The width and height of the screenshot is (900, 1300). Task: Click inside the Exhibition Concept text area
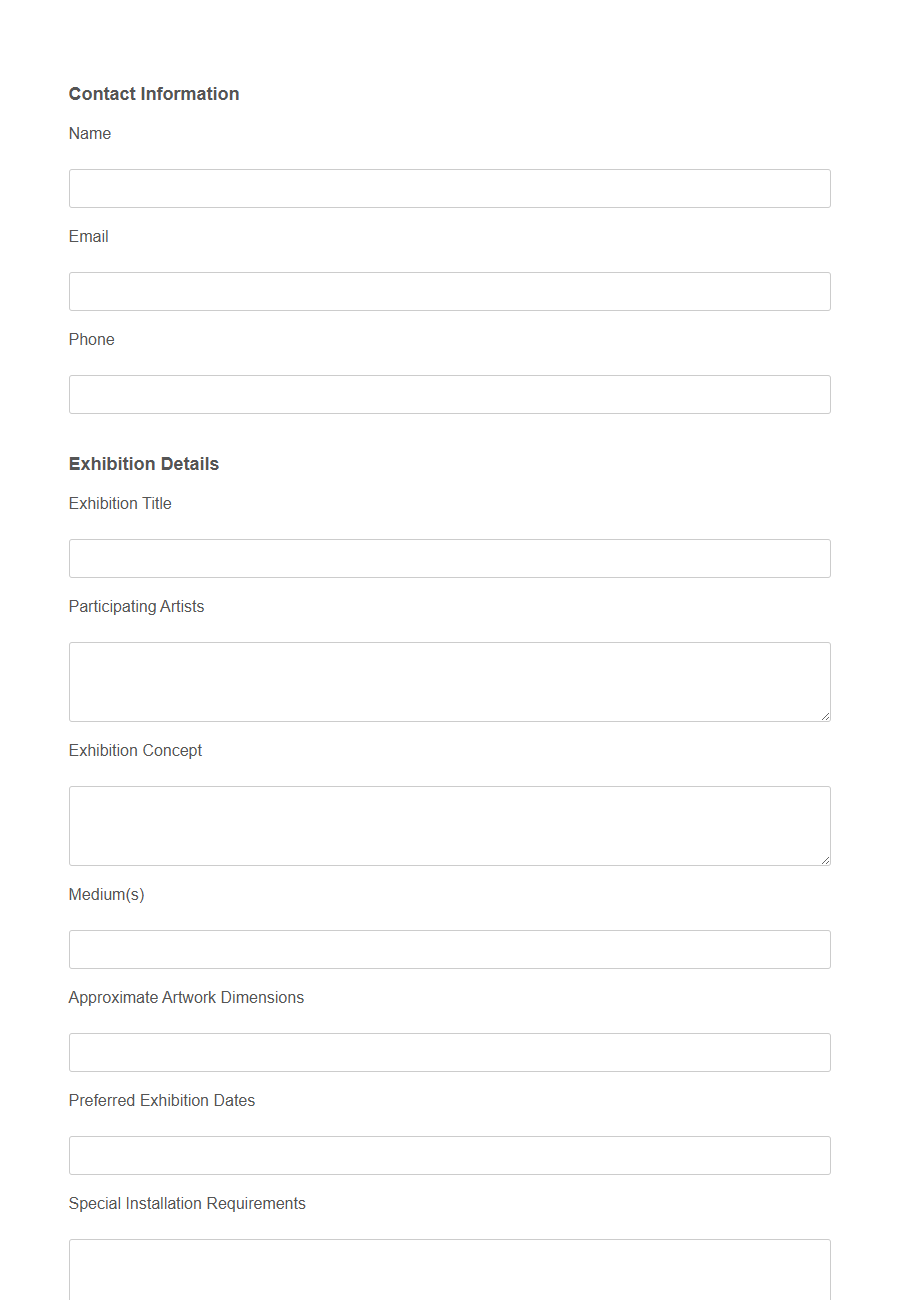tap(449, 825)
